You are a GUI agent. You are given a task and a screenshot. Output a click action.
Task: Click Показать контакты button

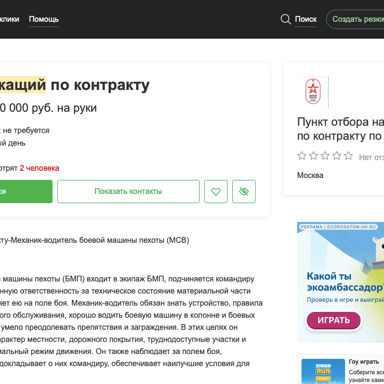128,191
